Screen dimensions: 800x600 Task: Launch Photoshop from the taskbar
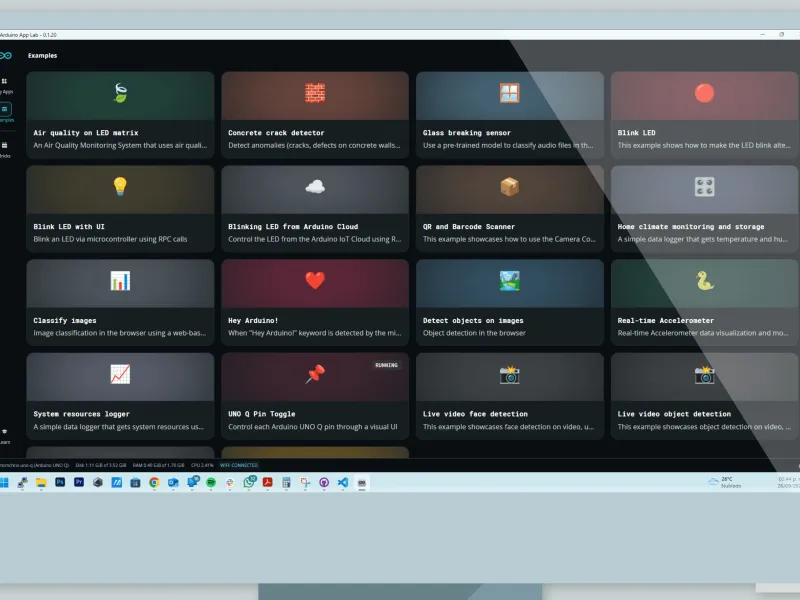[60, 482]
